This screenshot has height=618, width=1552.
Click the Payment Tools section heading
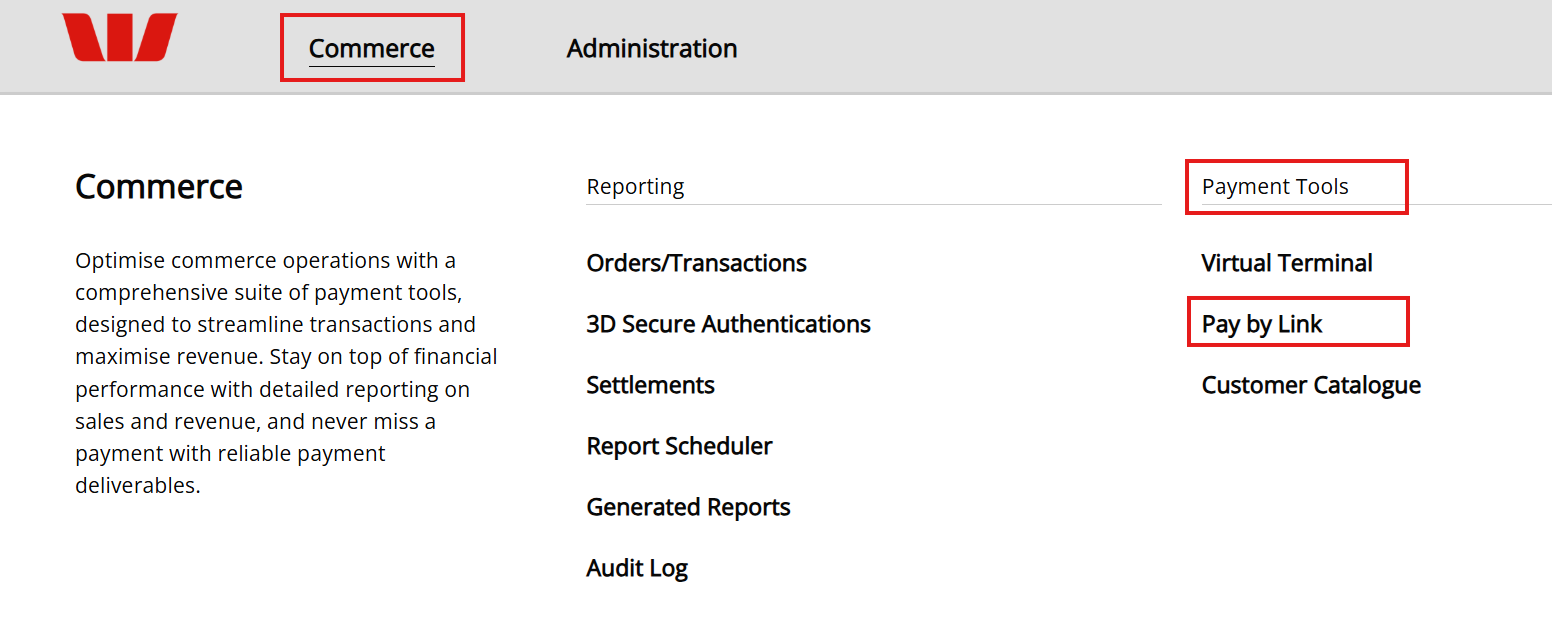[x=1275, y=187]
